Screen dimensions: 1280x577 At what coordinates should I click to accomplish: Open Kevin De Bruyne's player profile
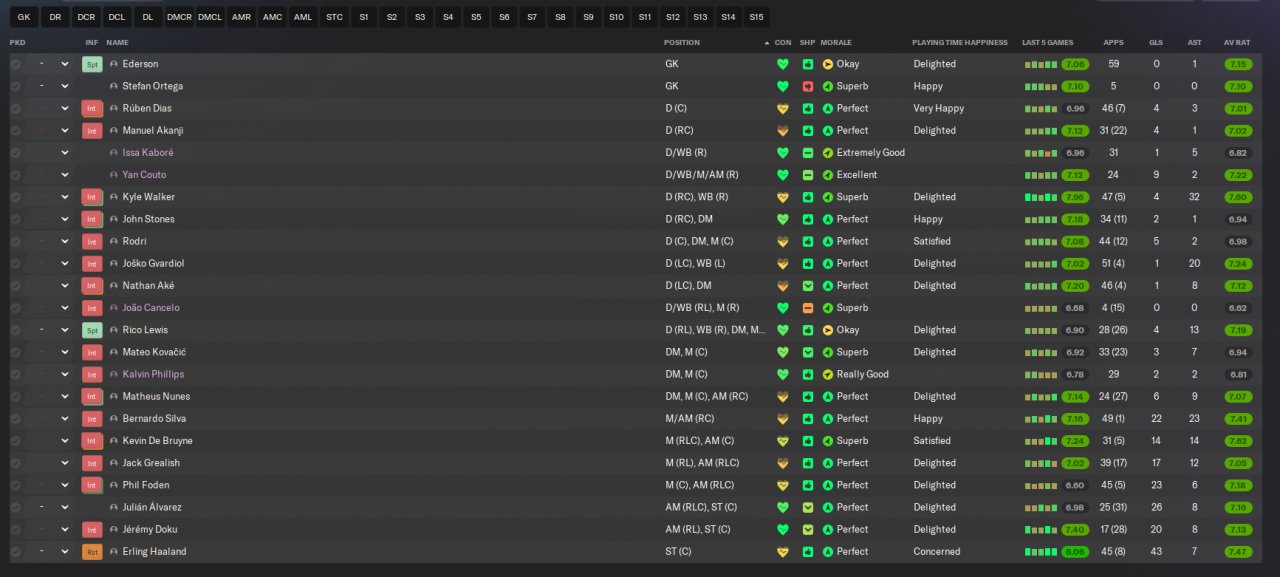157,441
